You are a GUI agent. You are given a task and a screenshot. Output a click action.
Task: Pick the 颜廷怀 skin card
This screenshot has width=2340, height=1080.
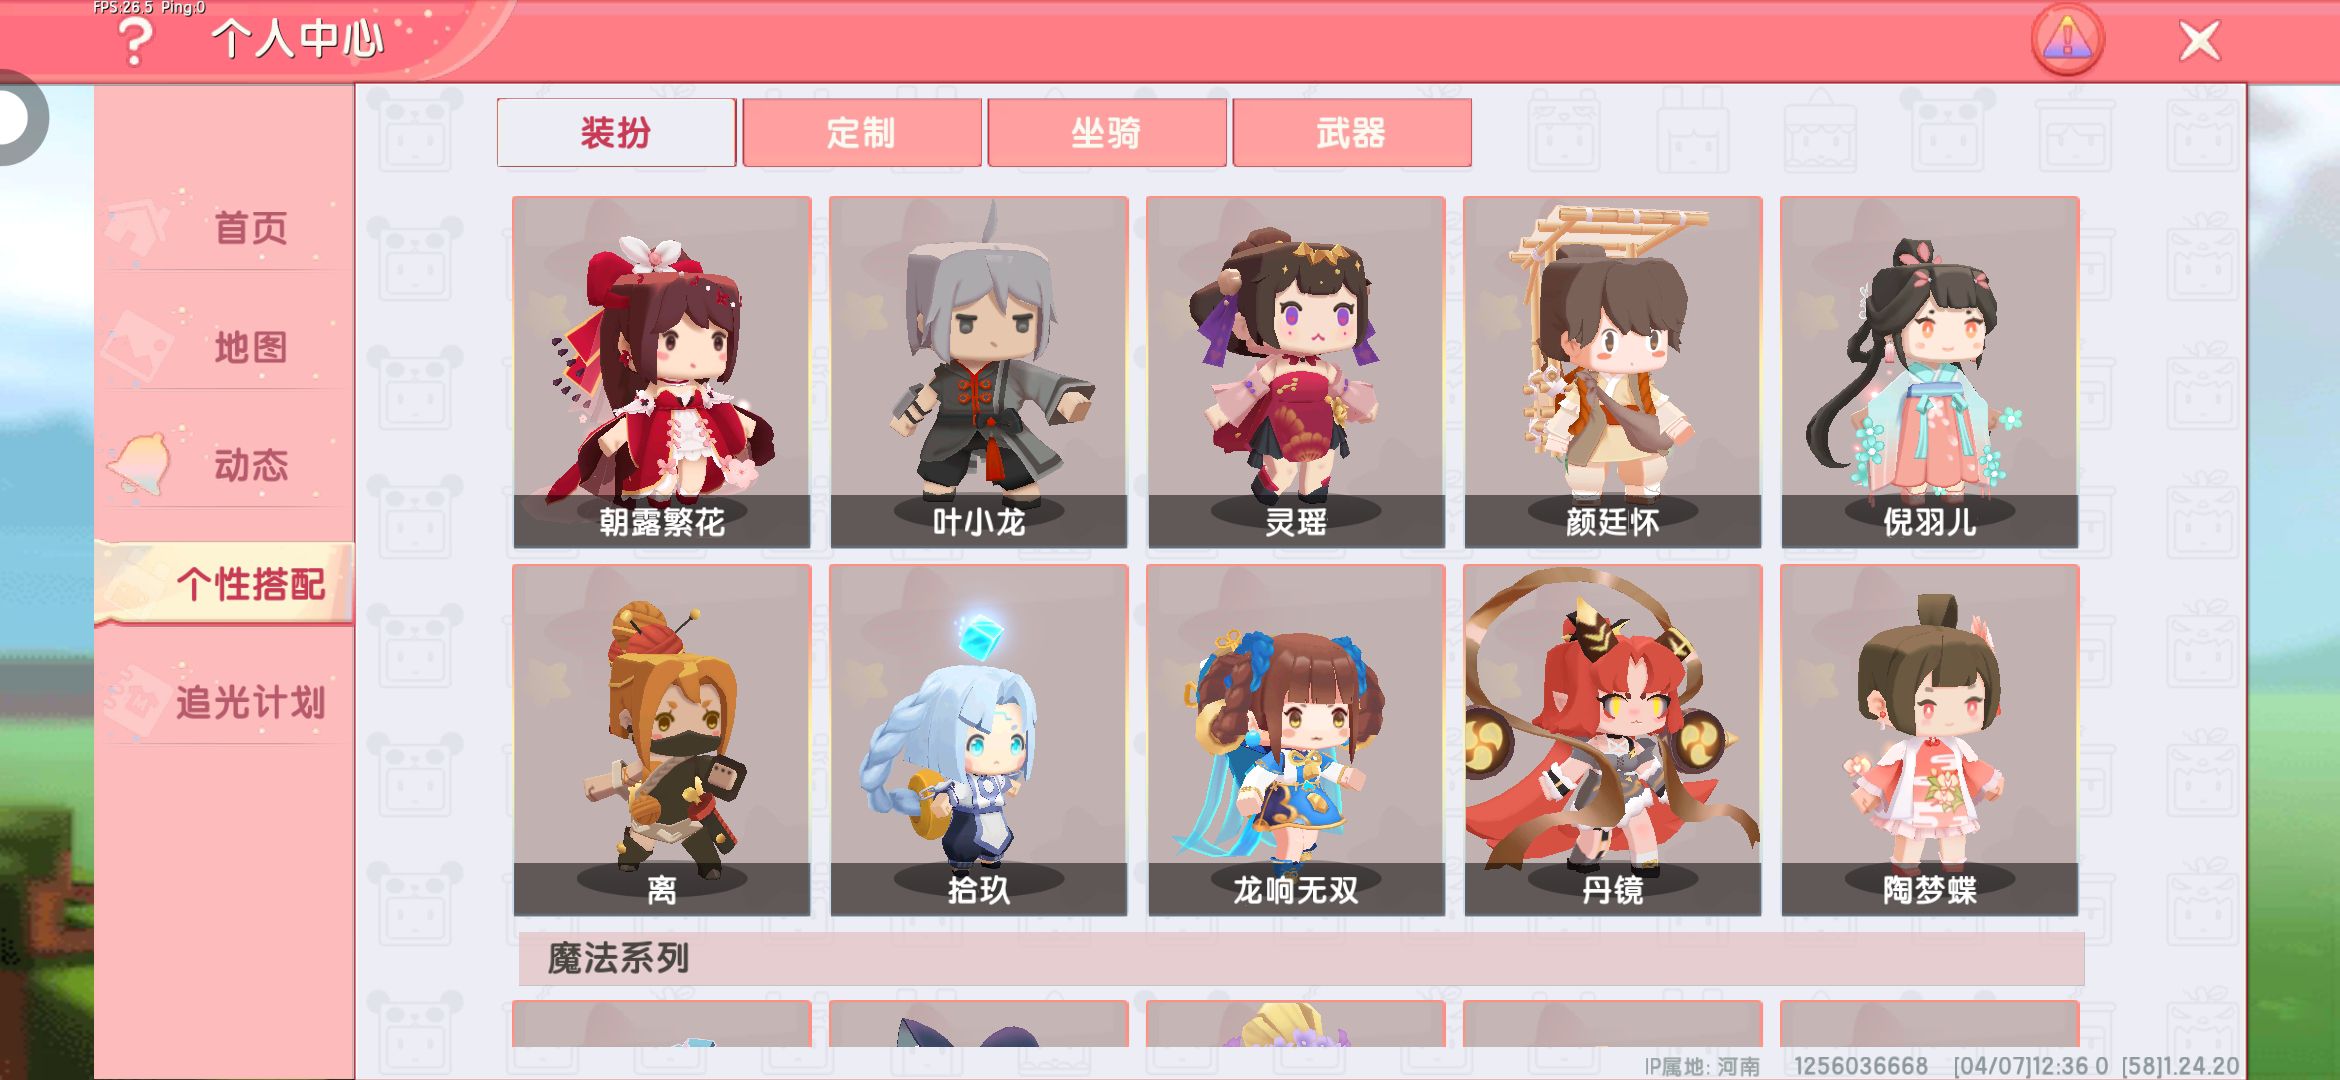(x=1613, y=372)
